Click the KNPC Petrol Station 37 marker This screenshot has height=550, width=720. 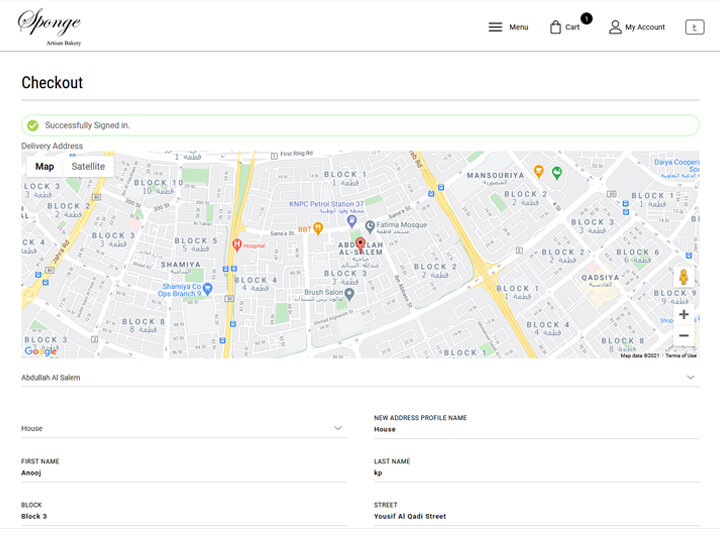click(x=352, y=221)
